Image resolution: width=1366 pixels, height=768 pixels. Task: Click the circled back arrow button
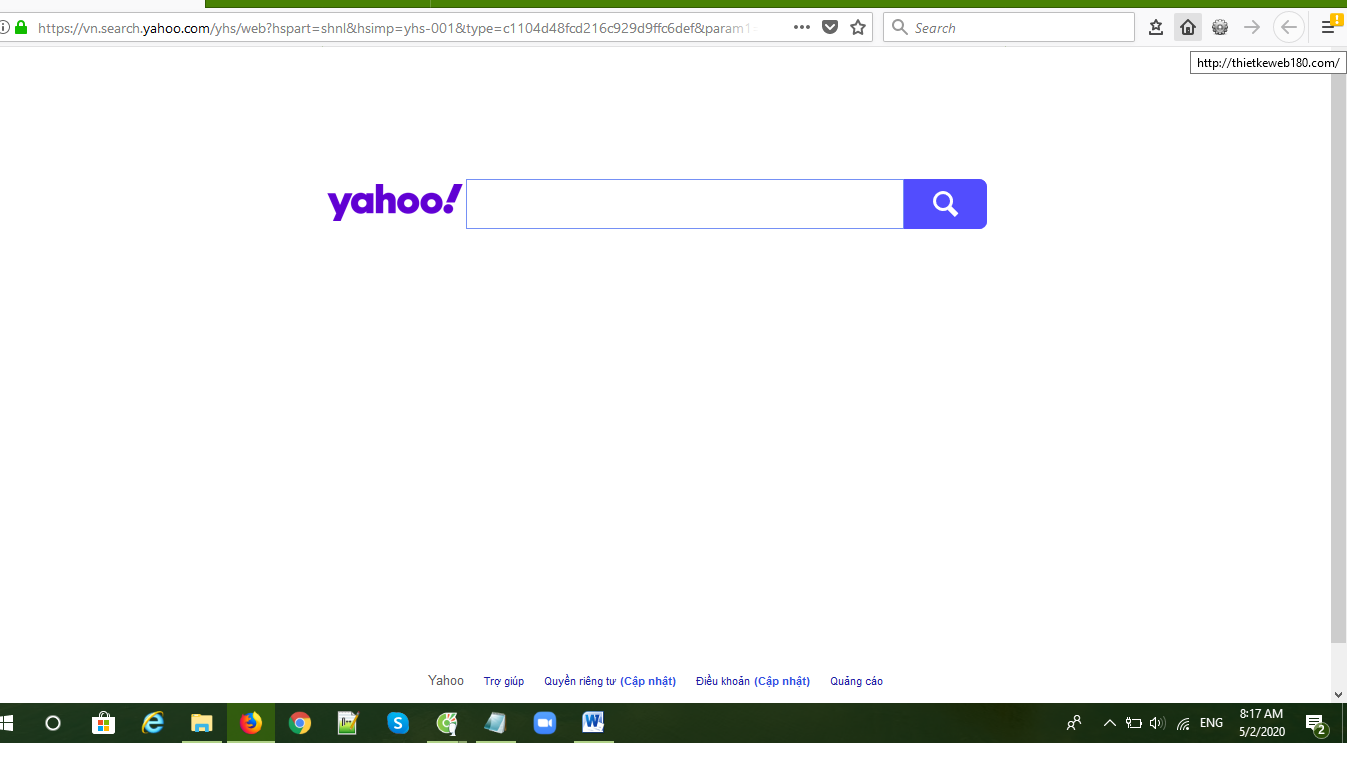(1289, 28)
